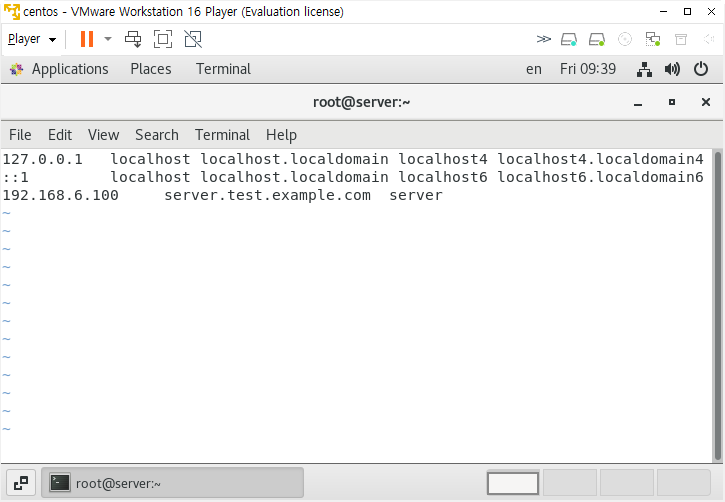This screenshot has width=725, height=502.
Task: Click the first hard disk device icon
Action: 569,39
